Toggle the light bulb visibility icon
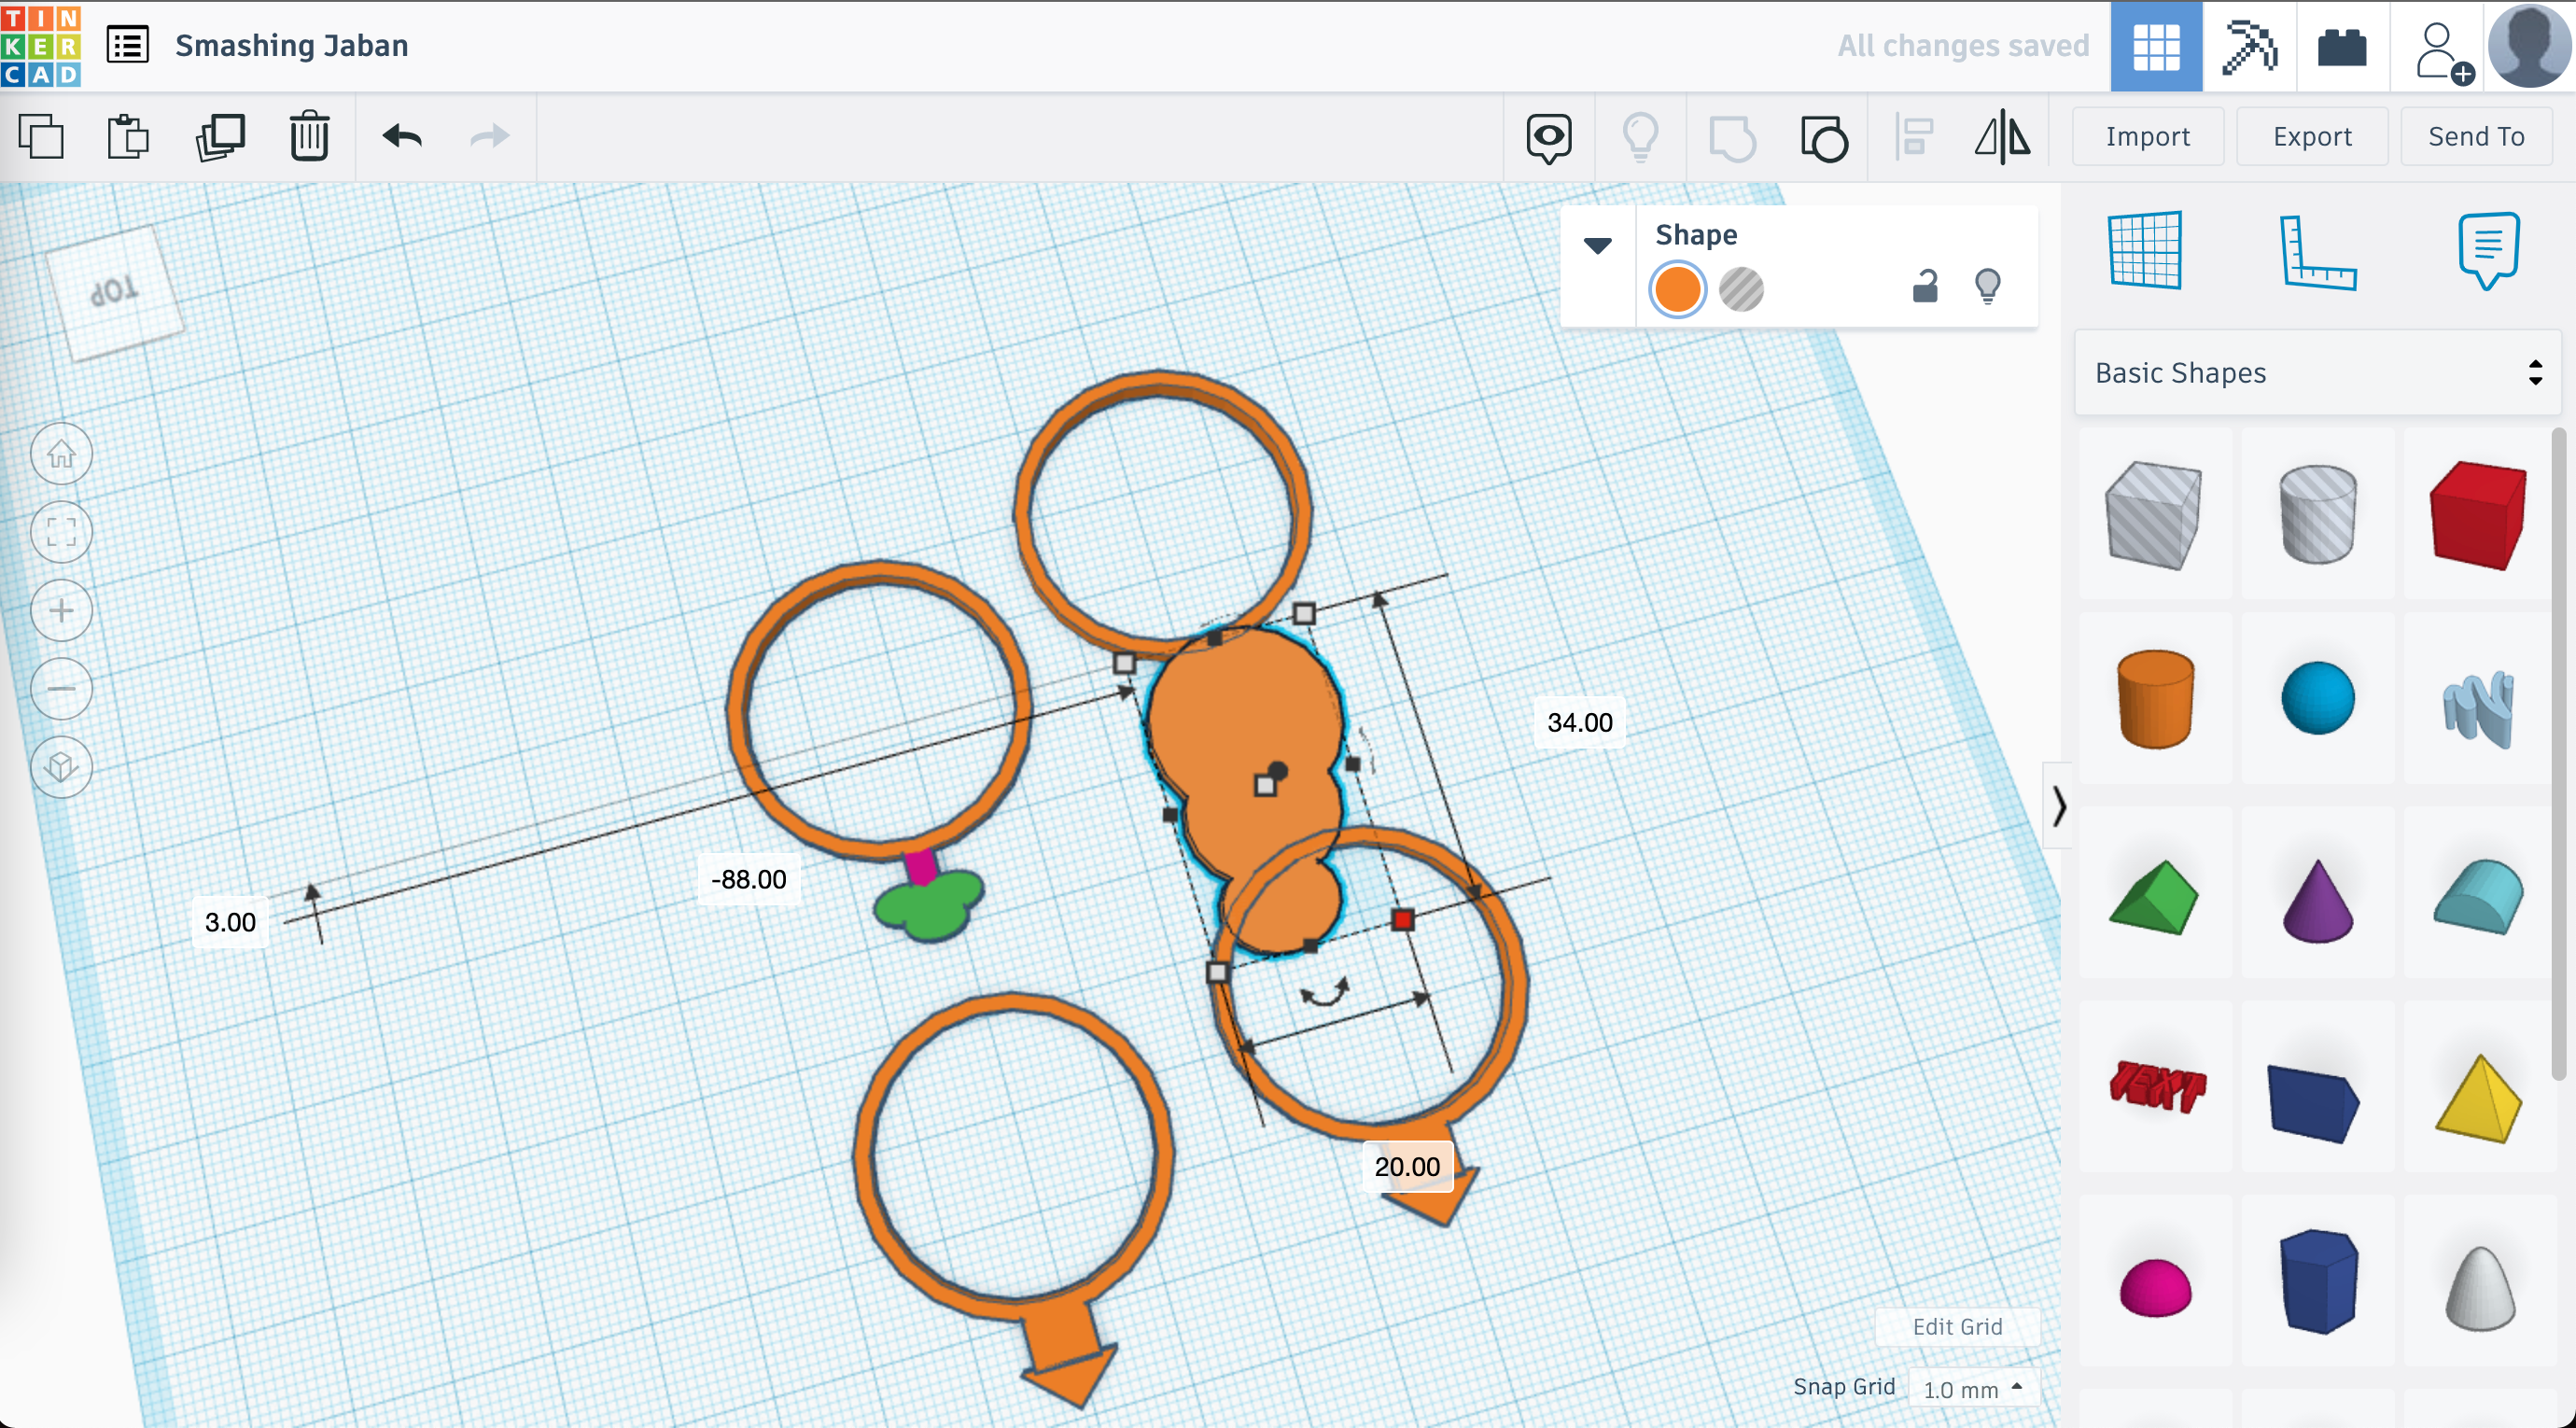This screenshot has width=2576, height=1428. click(1987, 287)
